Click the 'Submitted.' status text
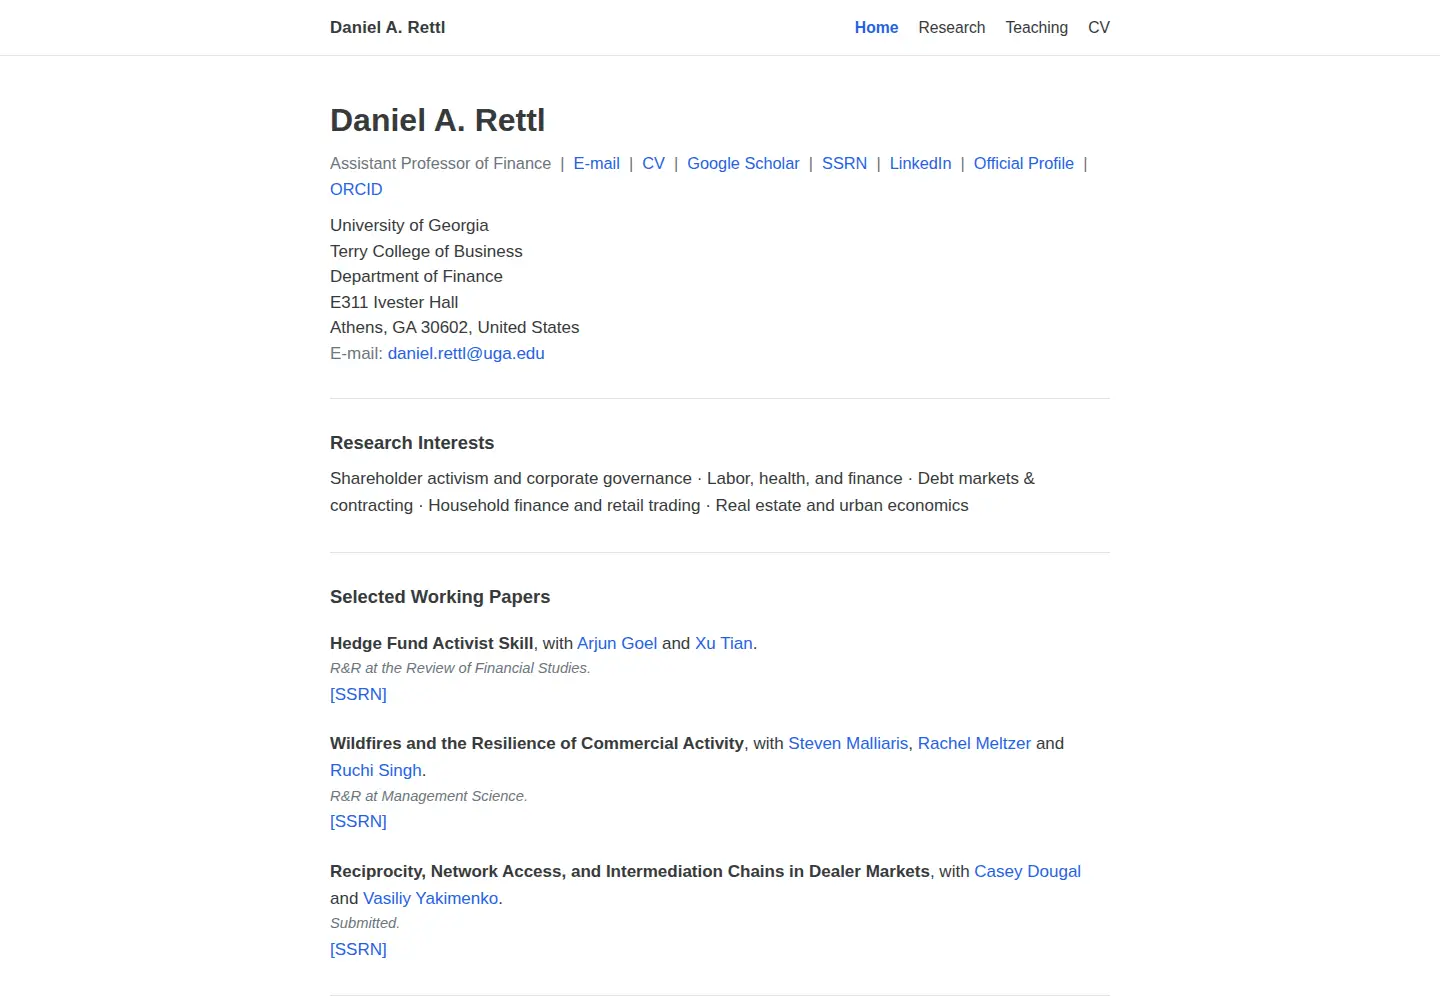The image size is (1440, 1000). (x=365, y=924)
